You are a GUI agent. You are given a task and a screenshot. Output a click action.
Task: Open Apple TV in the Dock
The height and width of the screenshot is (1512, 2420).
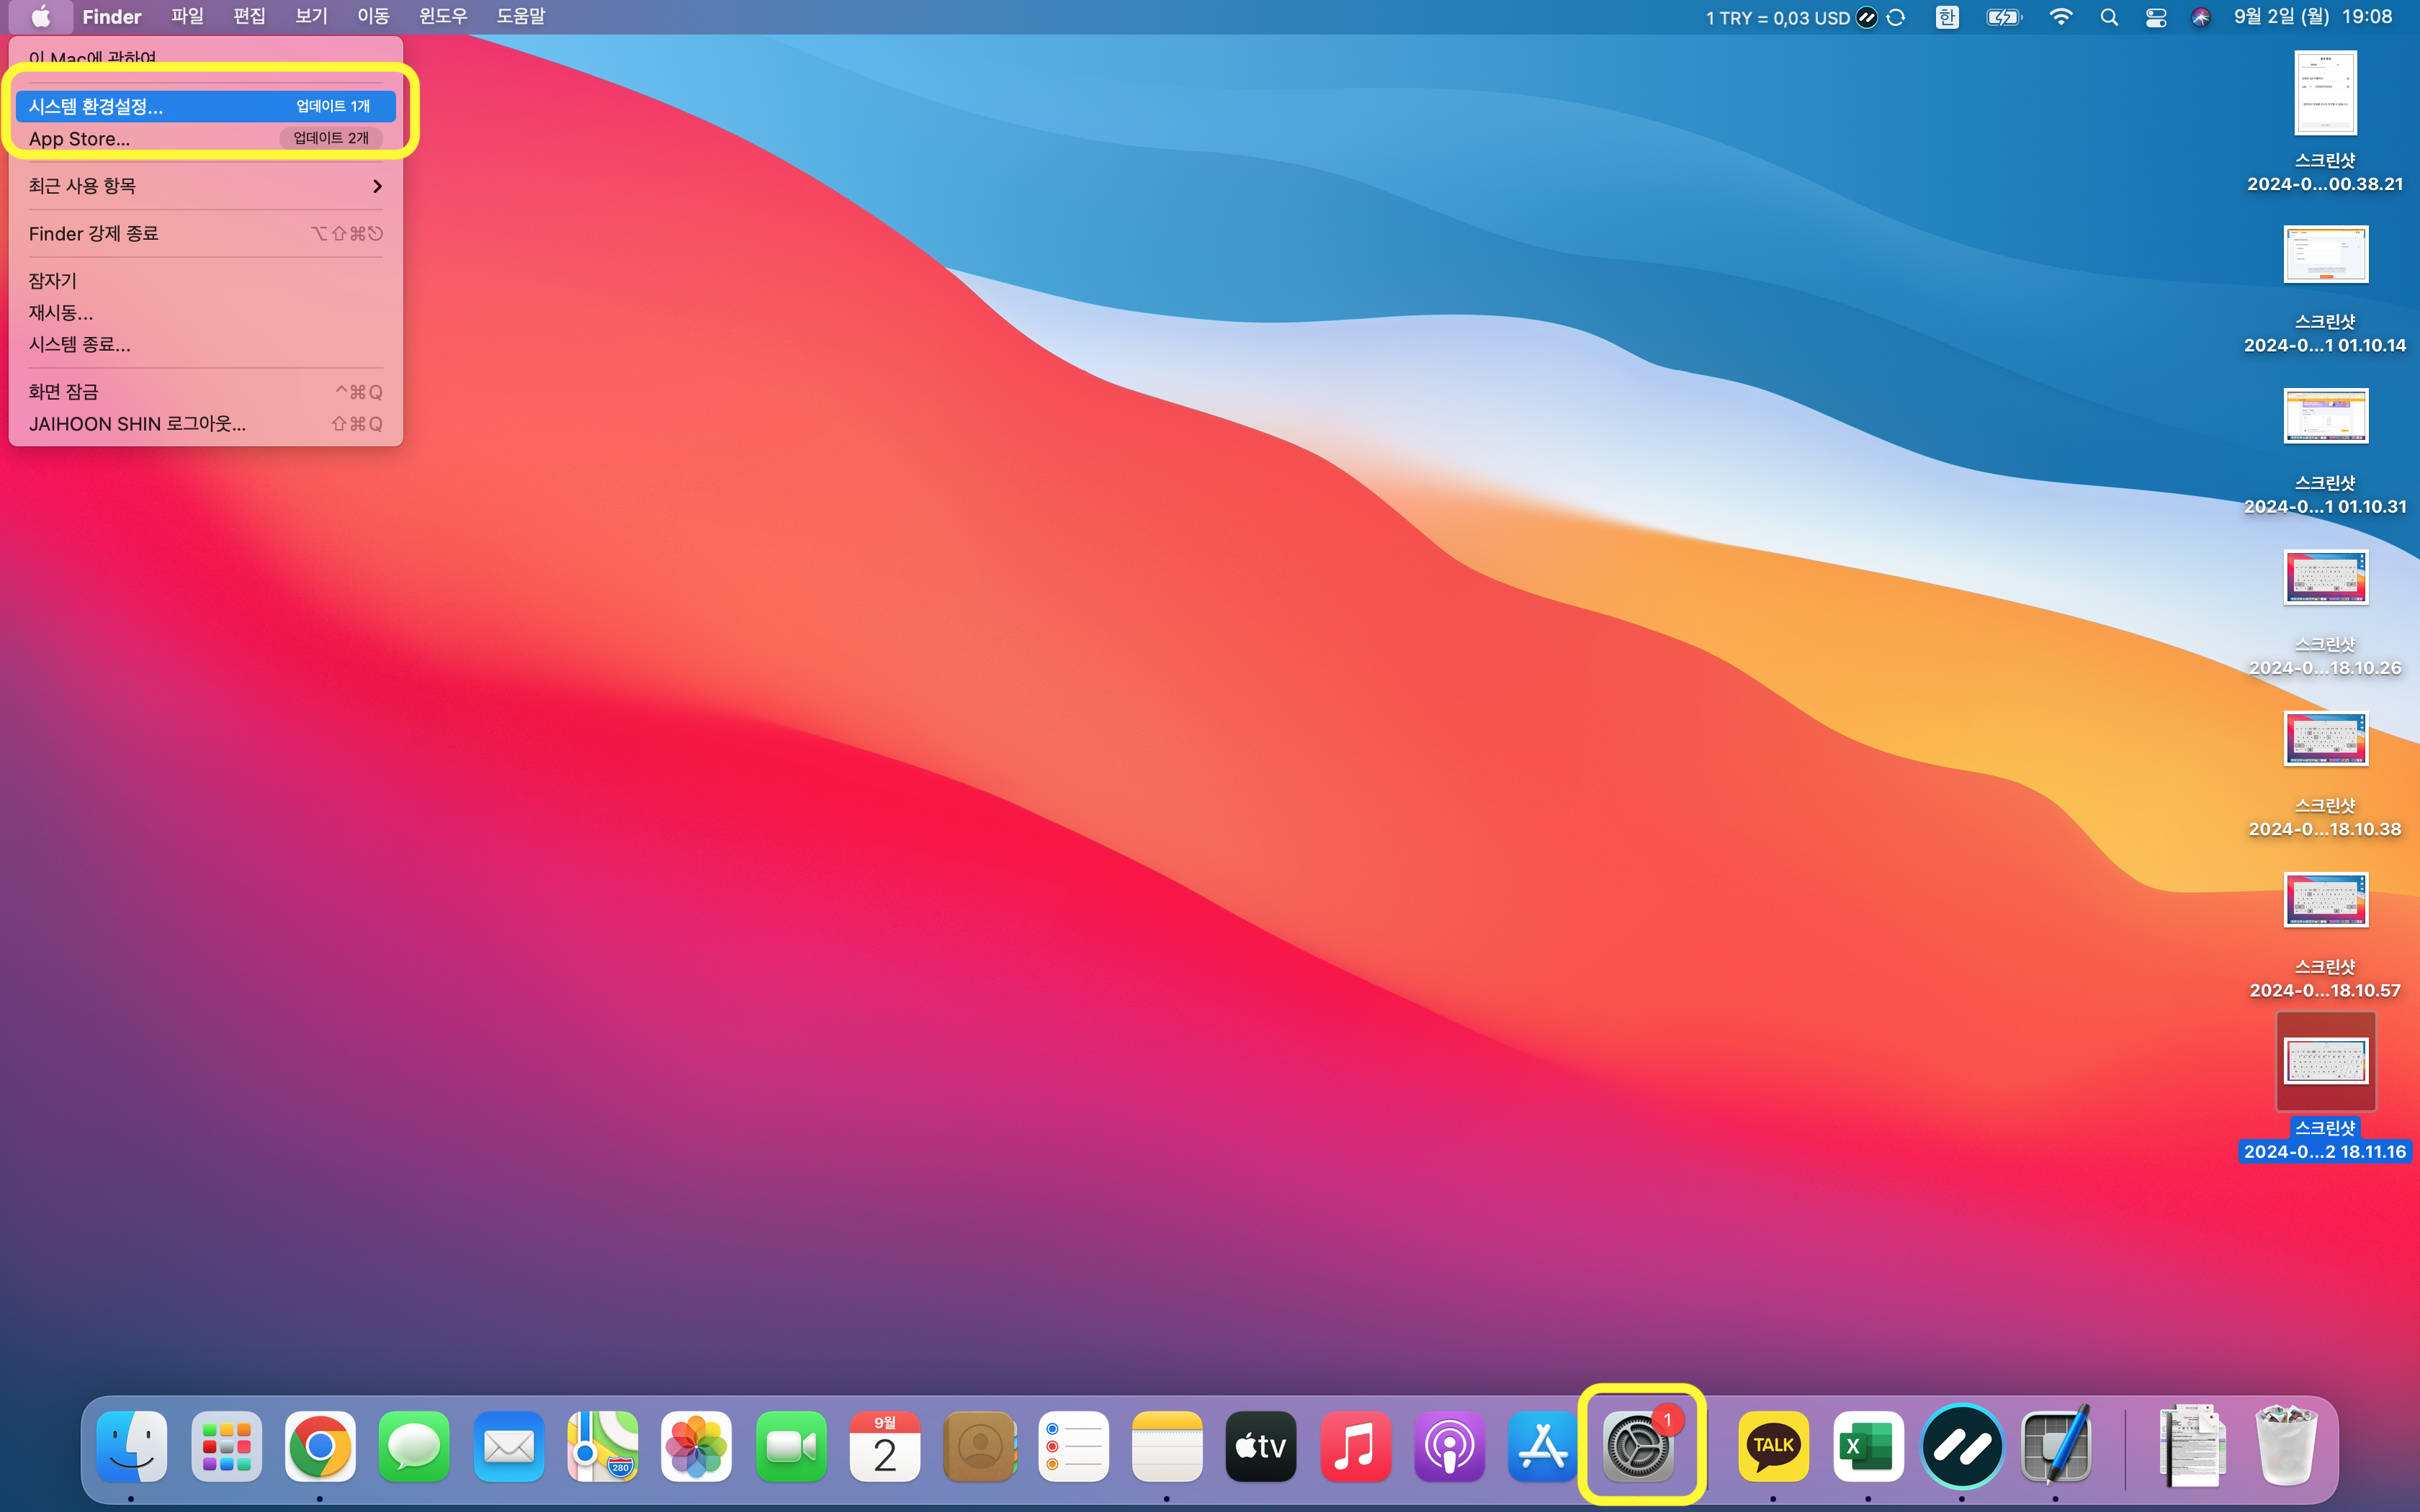1260,1446
